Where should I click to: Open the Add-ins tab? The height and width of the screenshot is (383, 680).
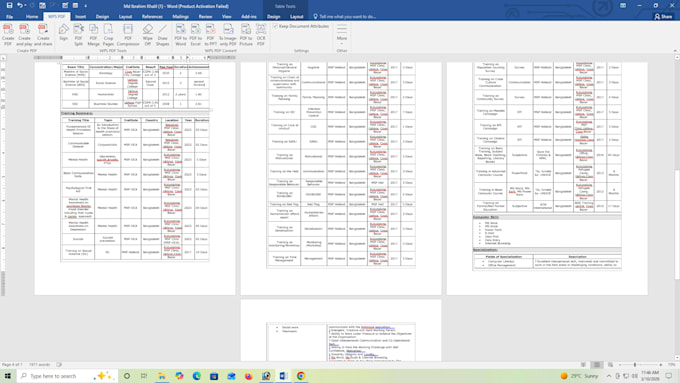click(248, 16)
